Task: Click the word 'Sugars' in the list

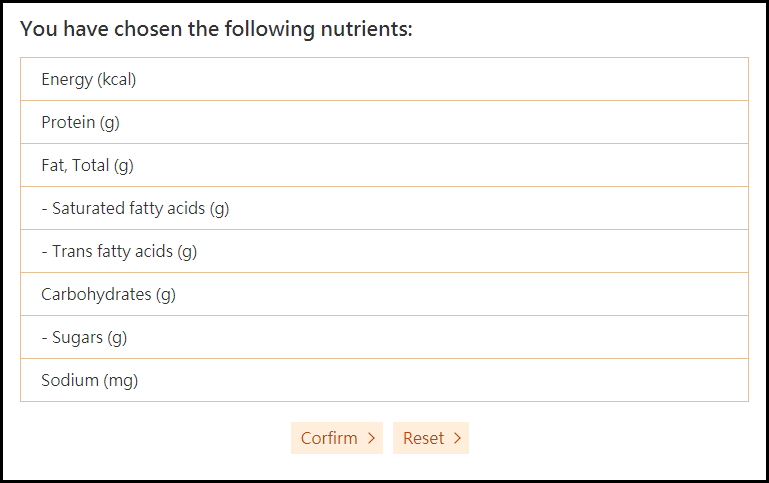Action: pos(77,338)
